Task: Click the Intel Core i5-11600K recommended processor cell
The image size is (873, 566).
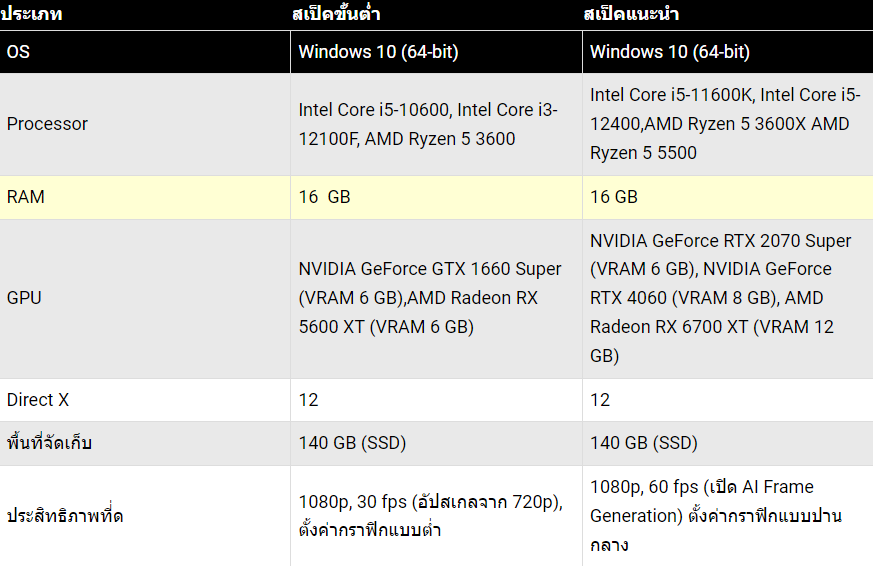Action: pyautogui.click(x=728, y=124)
